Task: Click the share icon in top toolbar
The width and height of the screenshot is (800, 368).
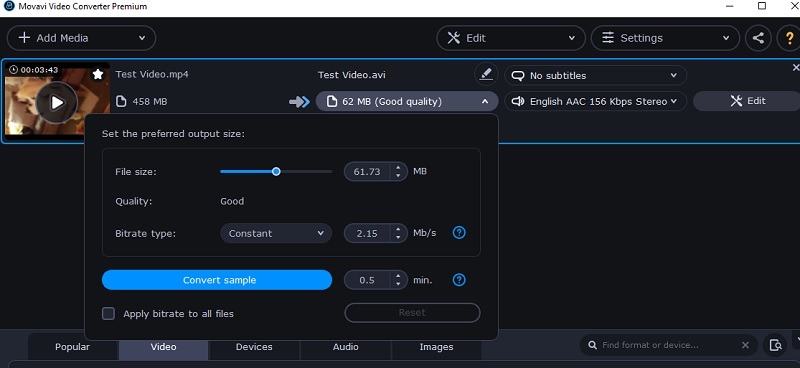Action: [758, 38]
